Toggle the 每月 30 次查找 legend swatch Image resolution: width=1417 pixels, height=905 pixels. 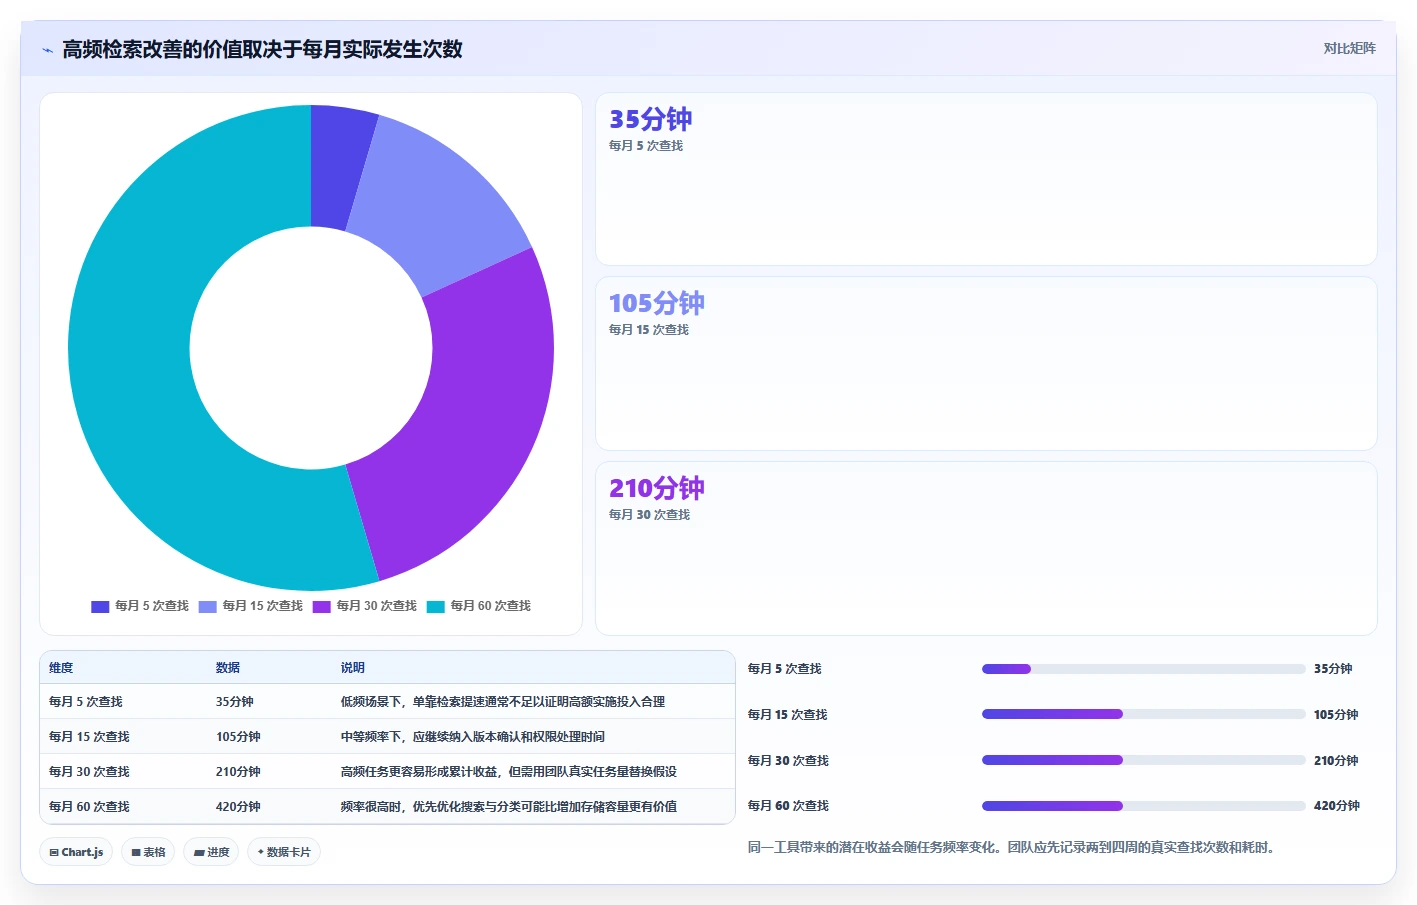point(322,606)
